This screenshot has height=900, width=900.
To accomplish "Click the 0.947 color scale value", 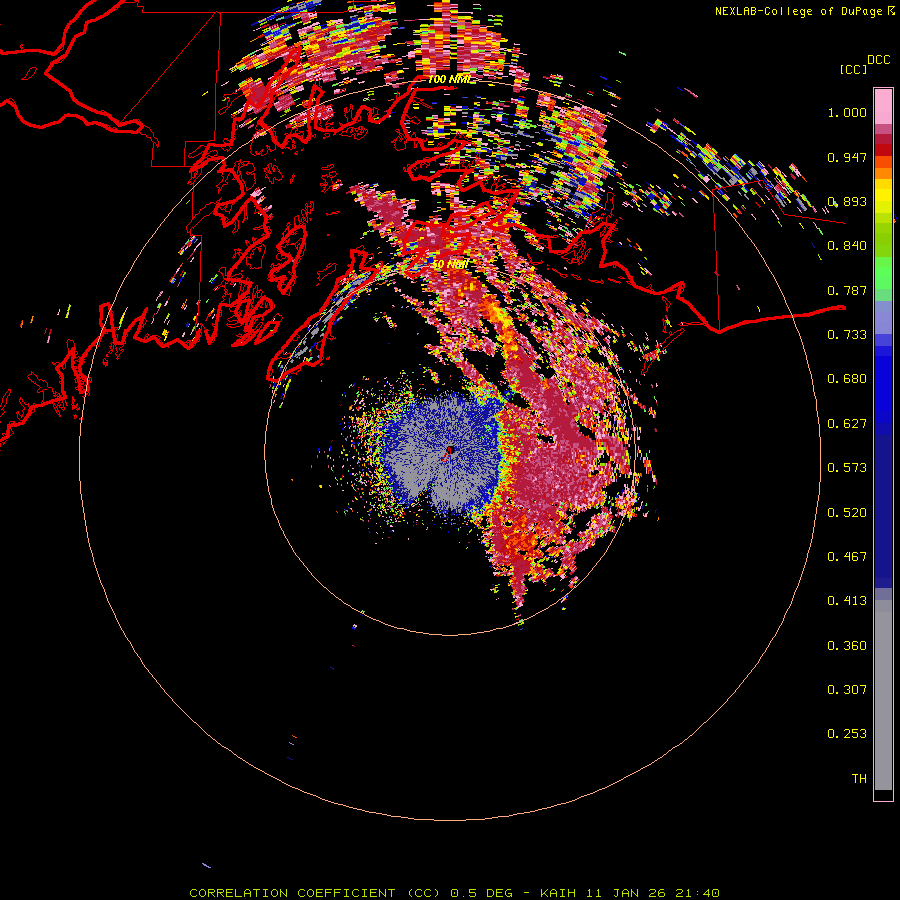I will pyautogui.click(x=847, y=157).
